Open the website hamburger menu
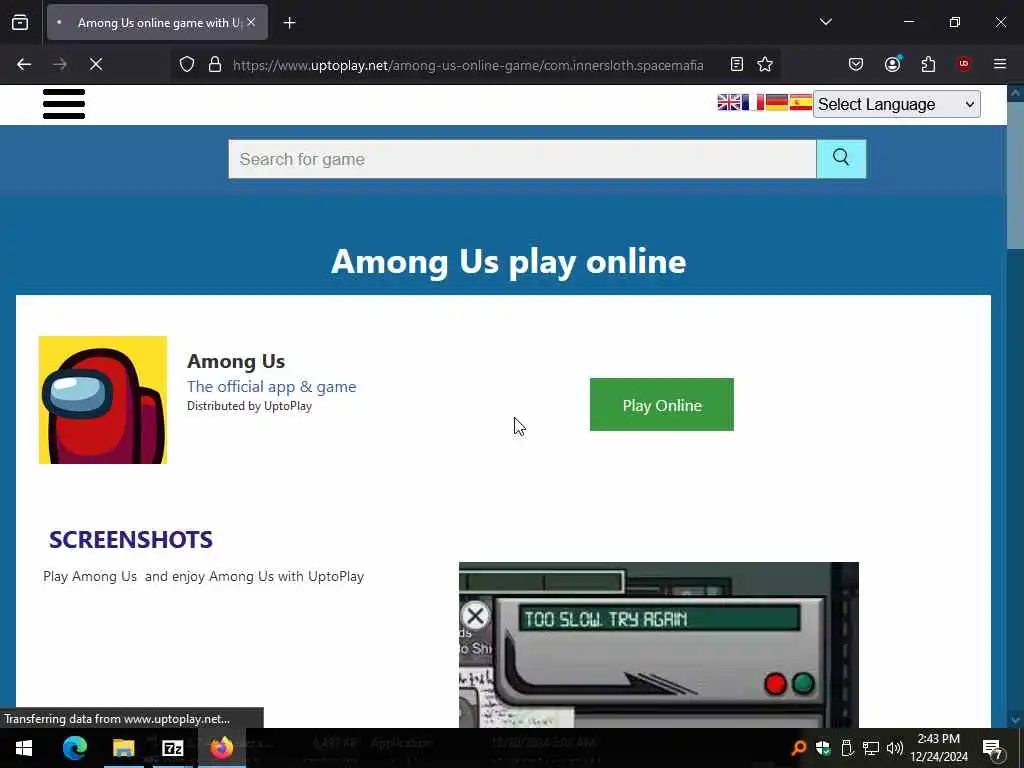Viewport: 1024px width, 768px height. point(64,104)
